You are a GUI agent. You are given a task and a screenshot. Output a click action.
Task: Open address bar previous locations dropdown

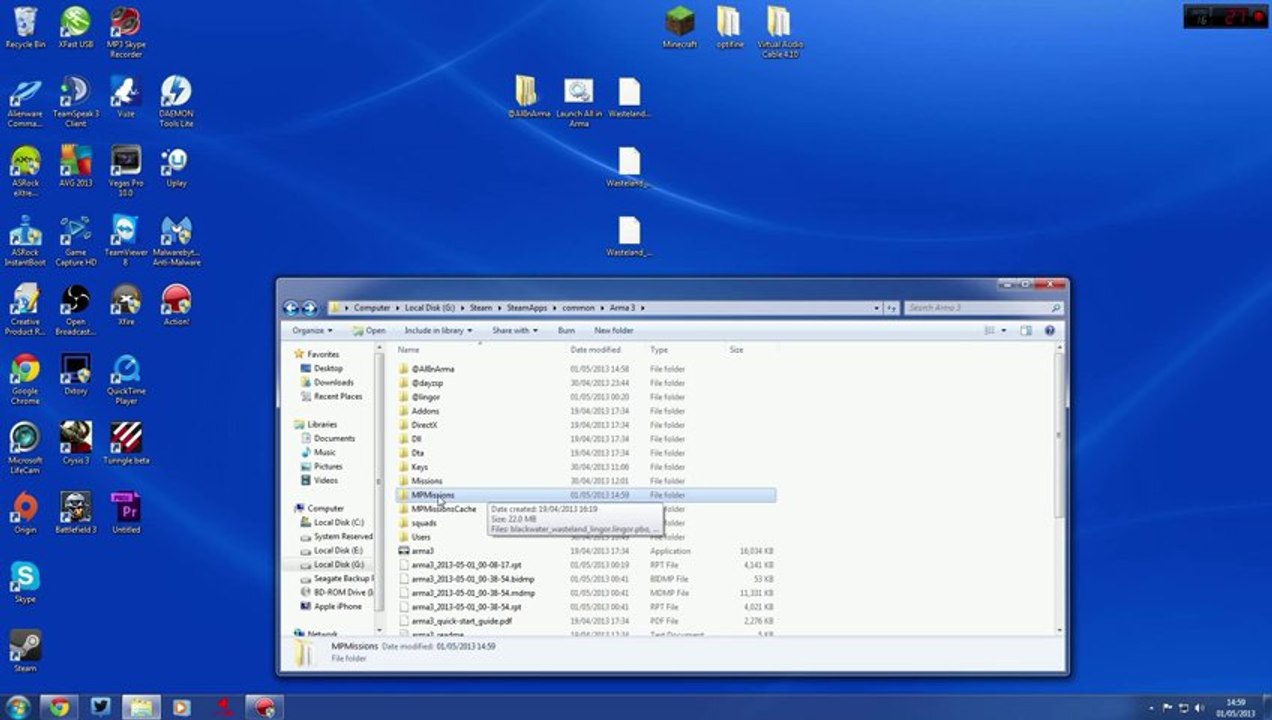coord(875,308)
